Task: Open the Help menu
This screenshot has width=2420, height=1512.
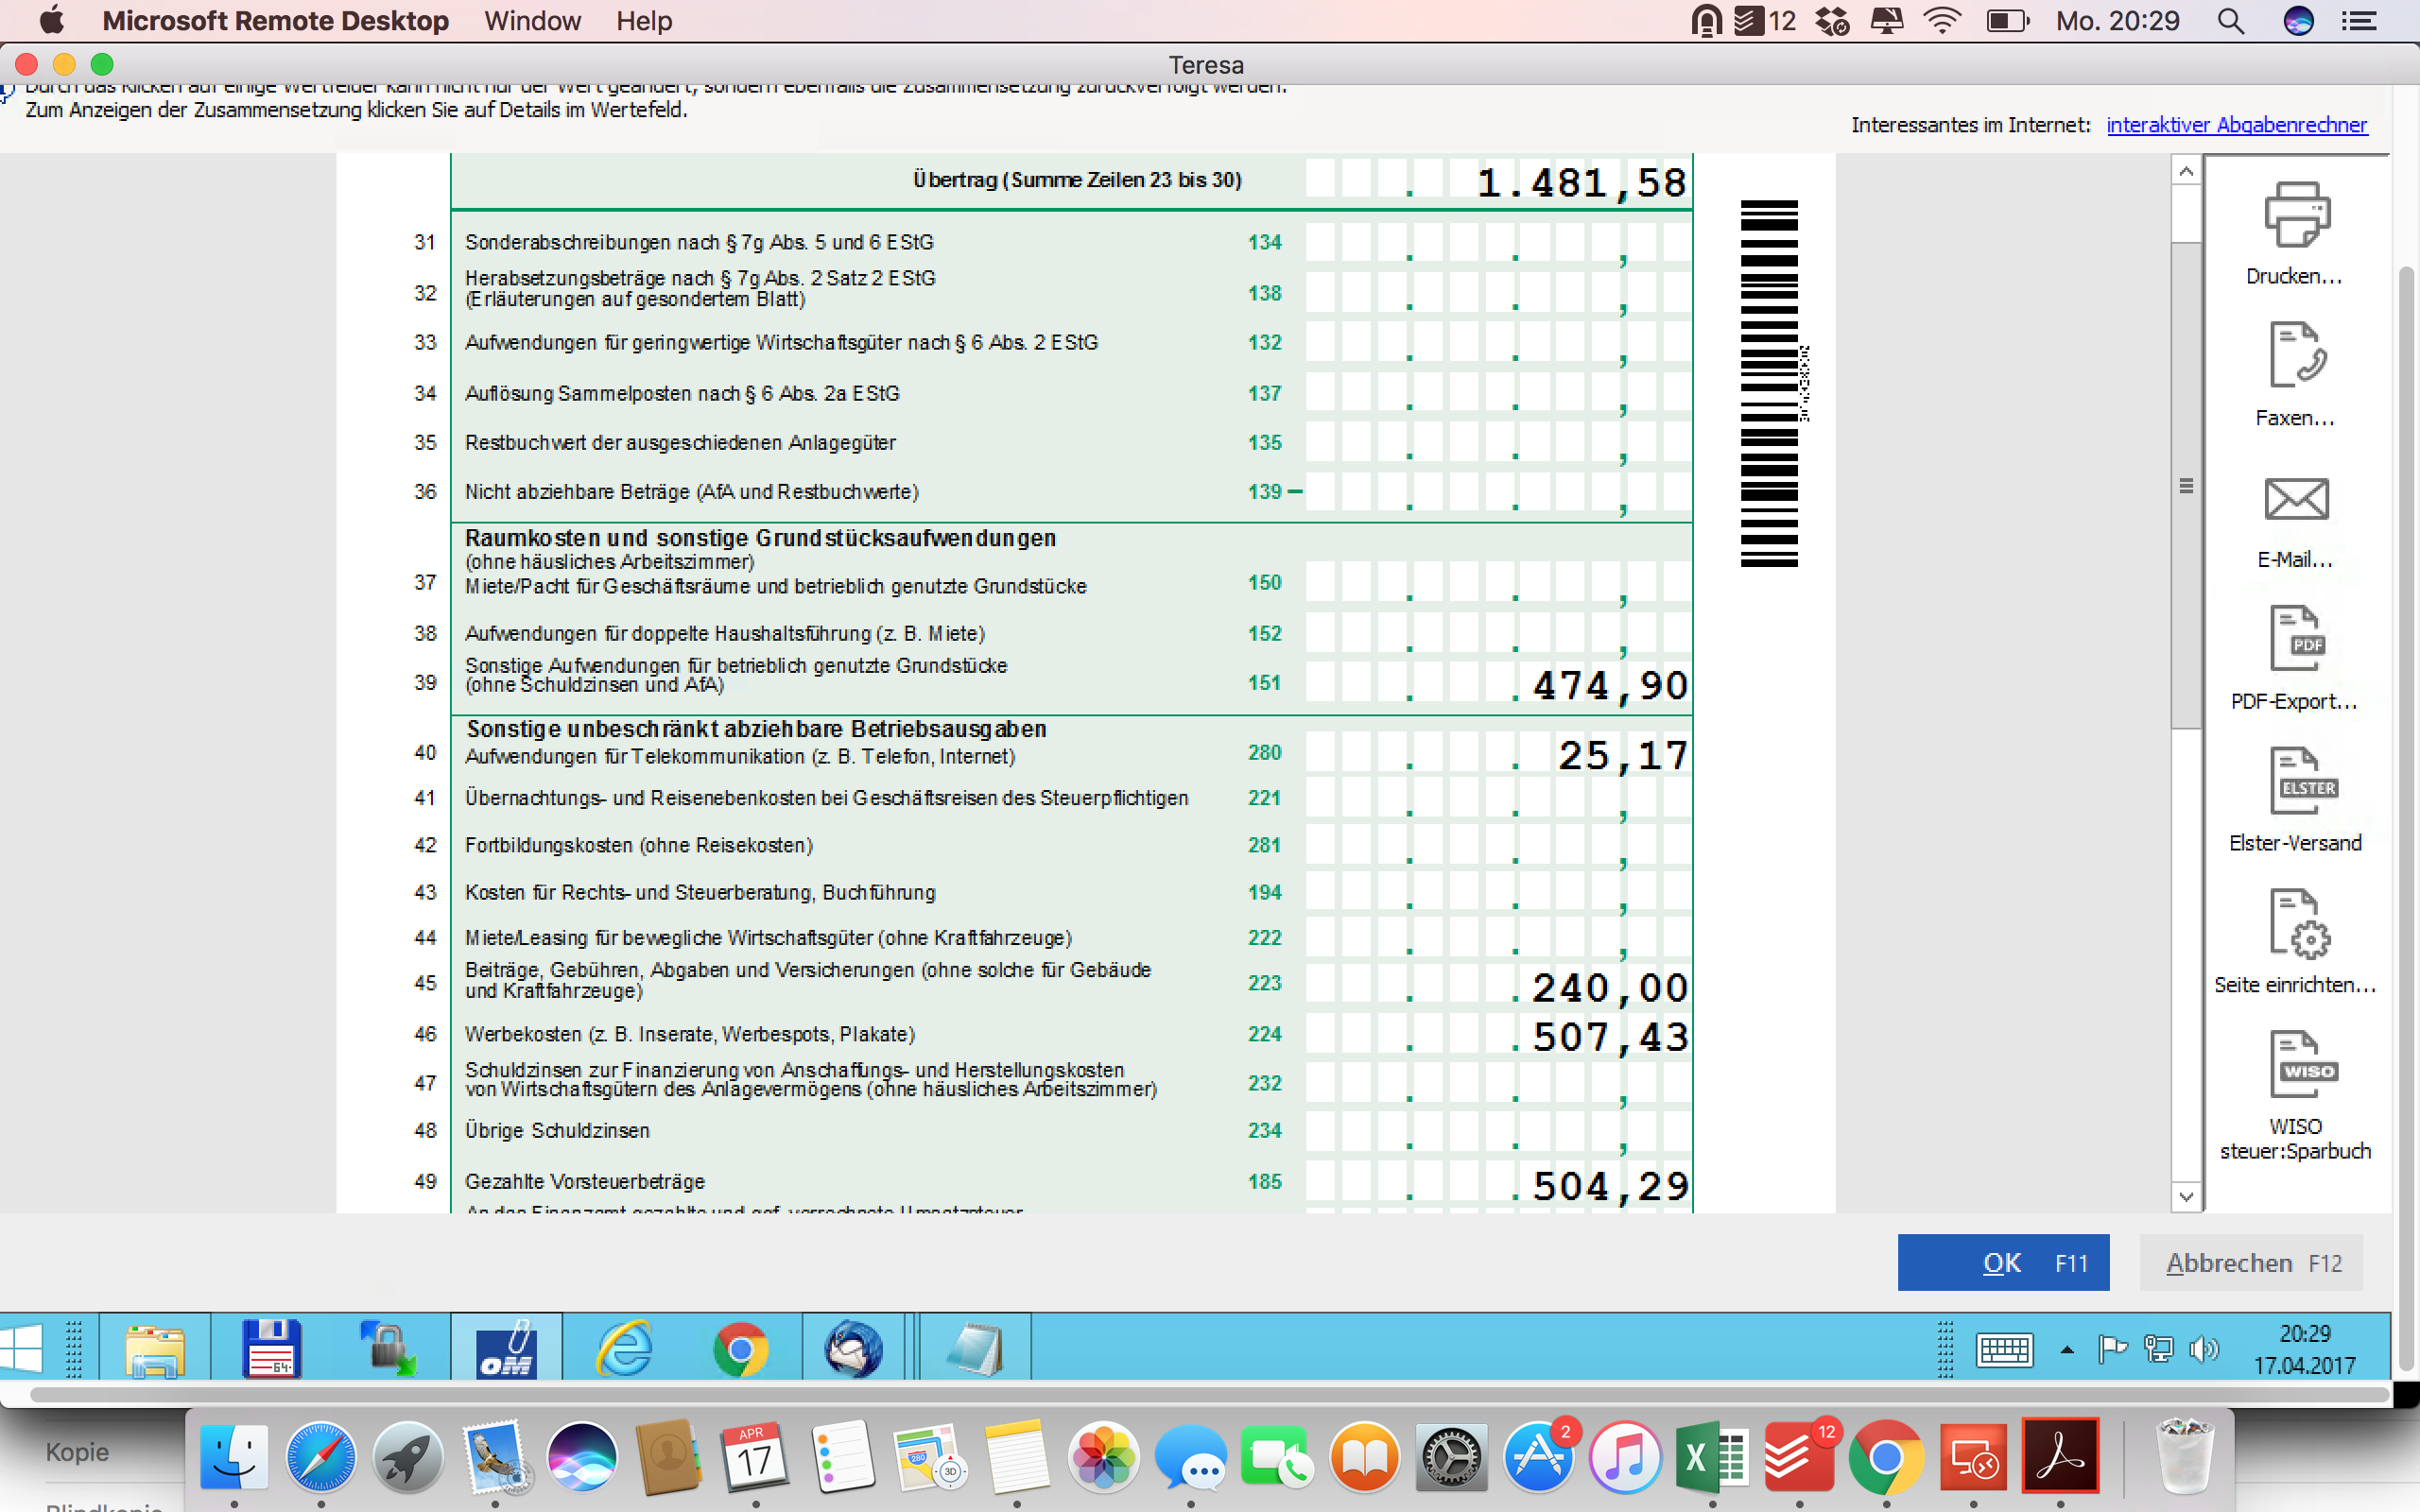Action: coord(643,21)
